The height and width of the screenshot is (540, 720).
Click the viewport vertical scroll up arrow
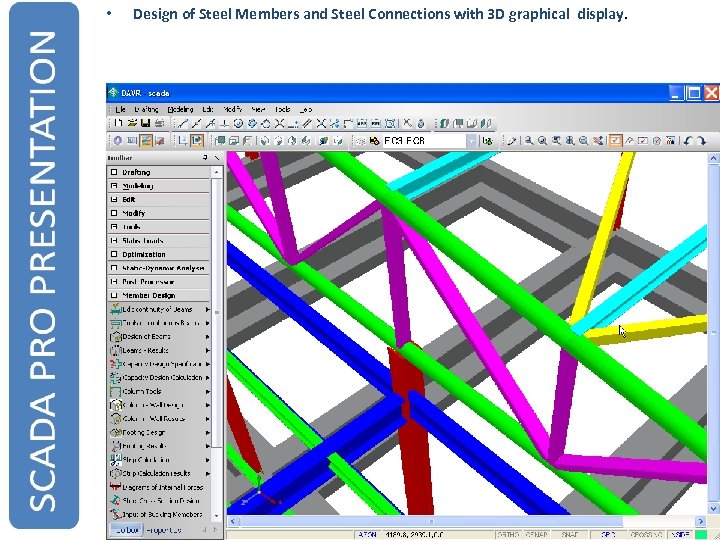click(x=714, y=159)
